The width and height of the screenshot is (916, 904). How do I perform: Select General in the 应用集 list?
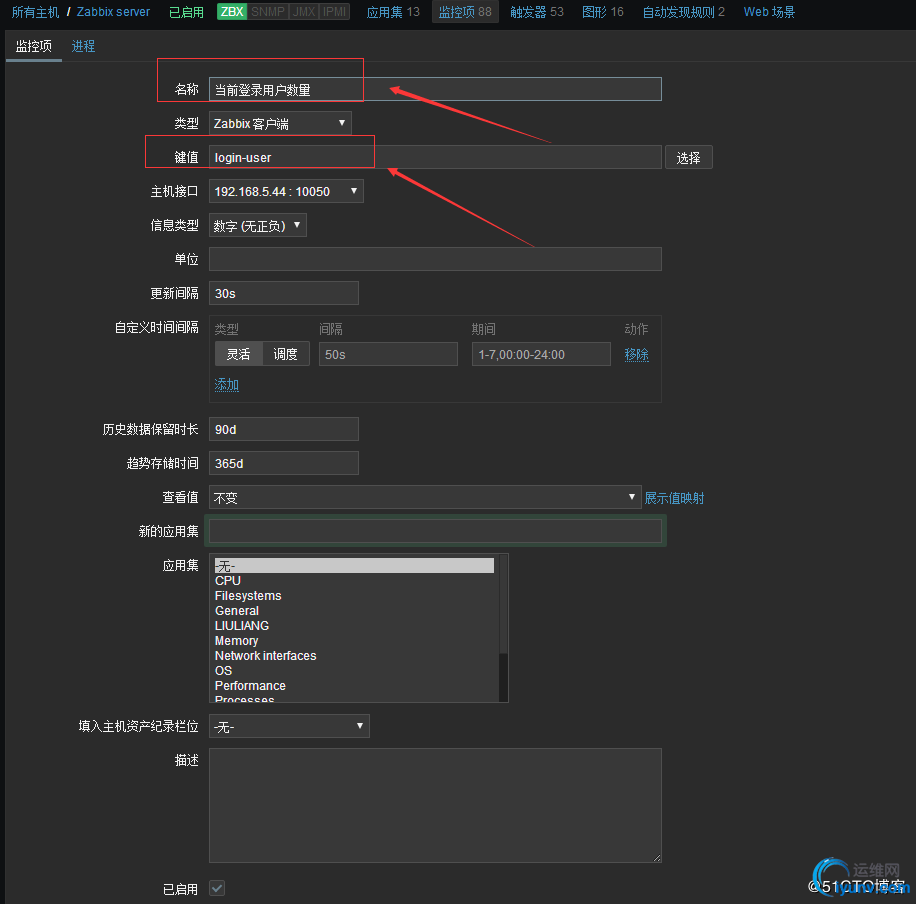pos(354,611)
